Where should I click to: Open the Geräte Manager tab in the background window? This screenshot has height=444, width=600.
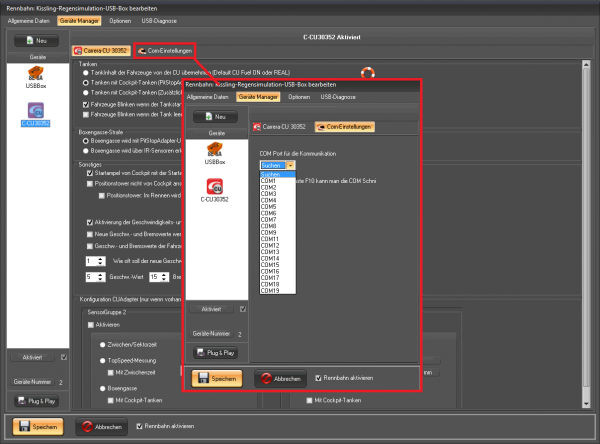coord(79,21)
